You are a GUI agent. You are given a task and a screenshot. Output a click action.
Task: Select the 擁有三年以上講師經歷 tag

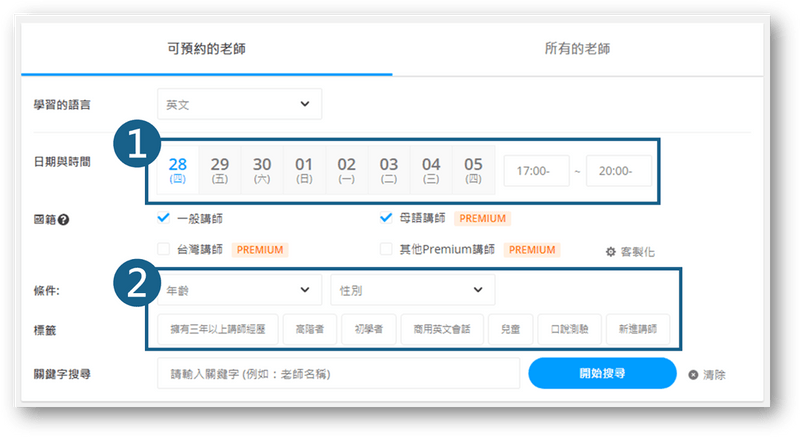pyautogui.click(x=215, y=328)
